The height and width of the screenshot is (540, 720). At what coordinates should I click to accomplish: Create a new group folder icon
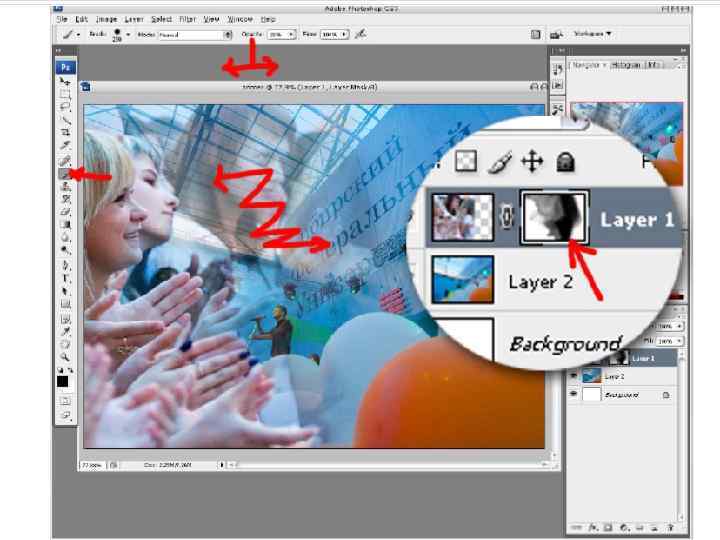[639, 528]
